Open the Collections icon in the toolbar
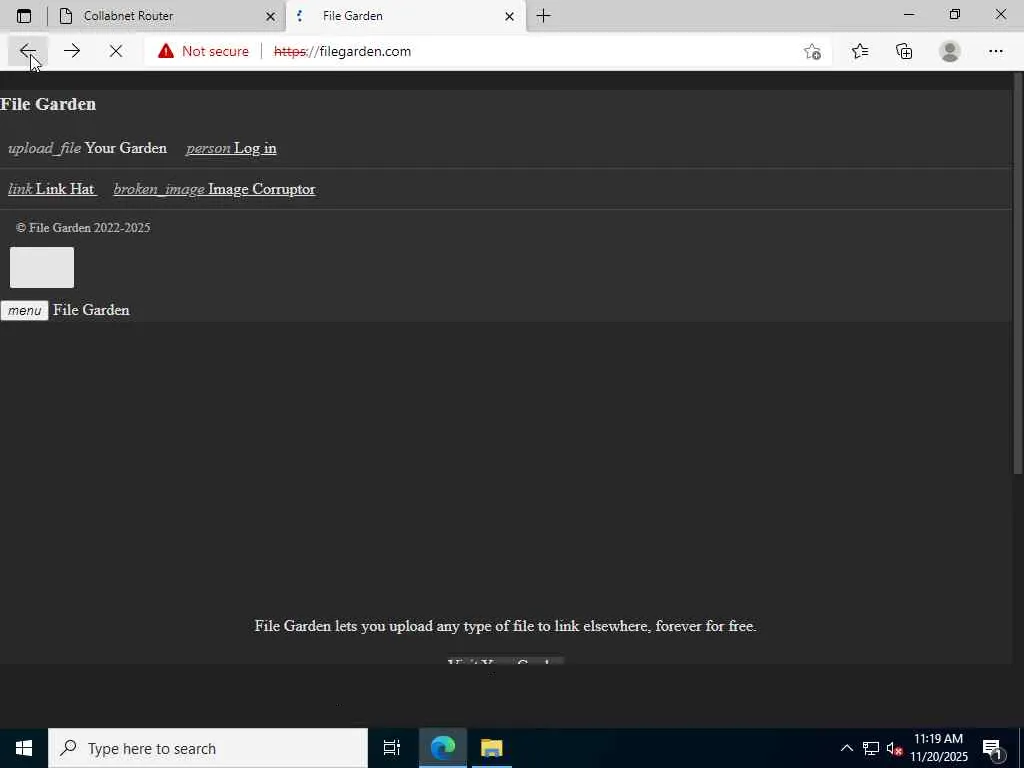 point(904,51)
